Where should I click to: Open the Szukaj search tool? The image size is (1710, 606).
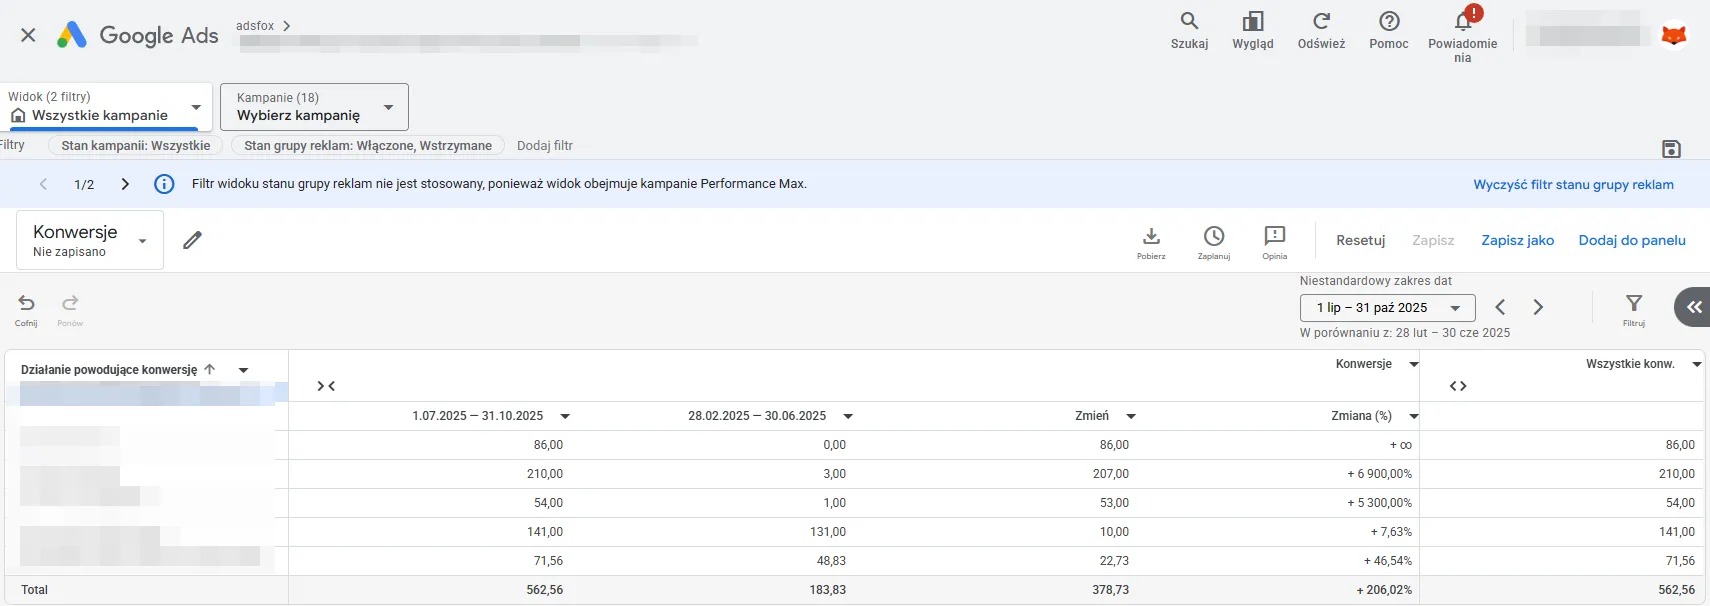tap(1189, 31)
